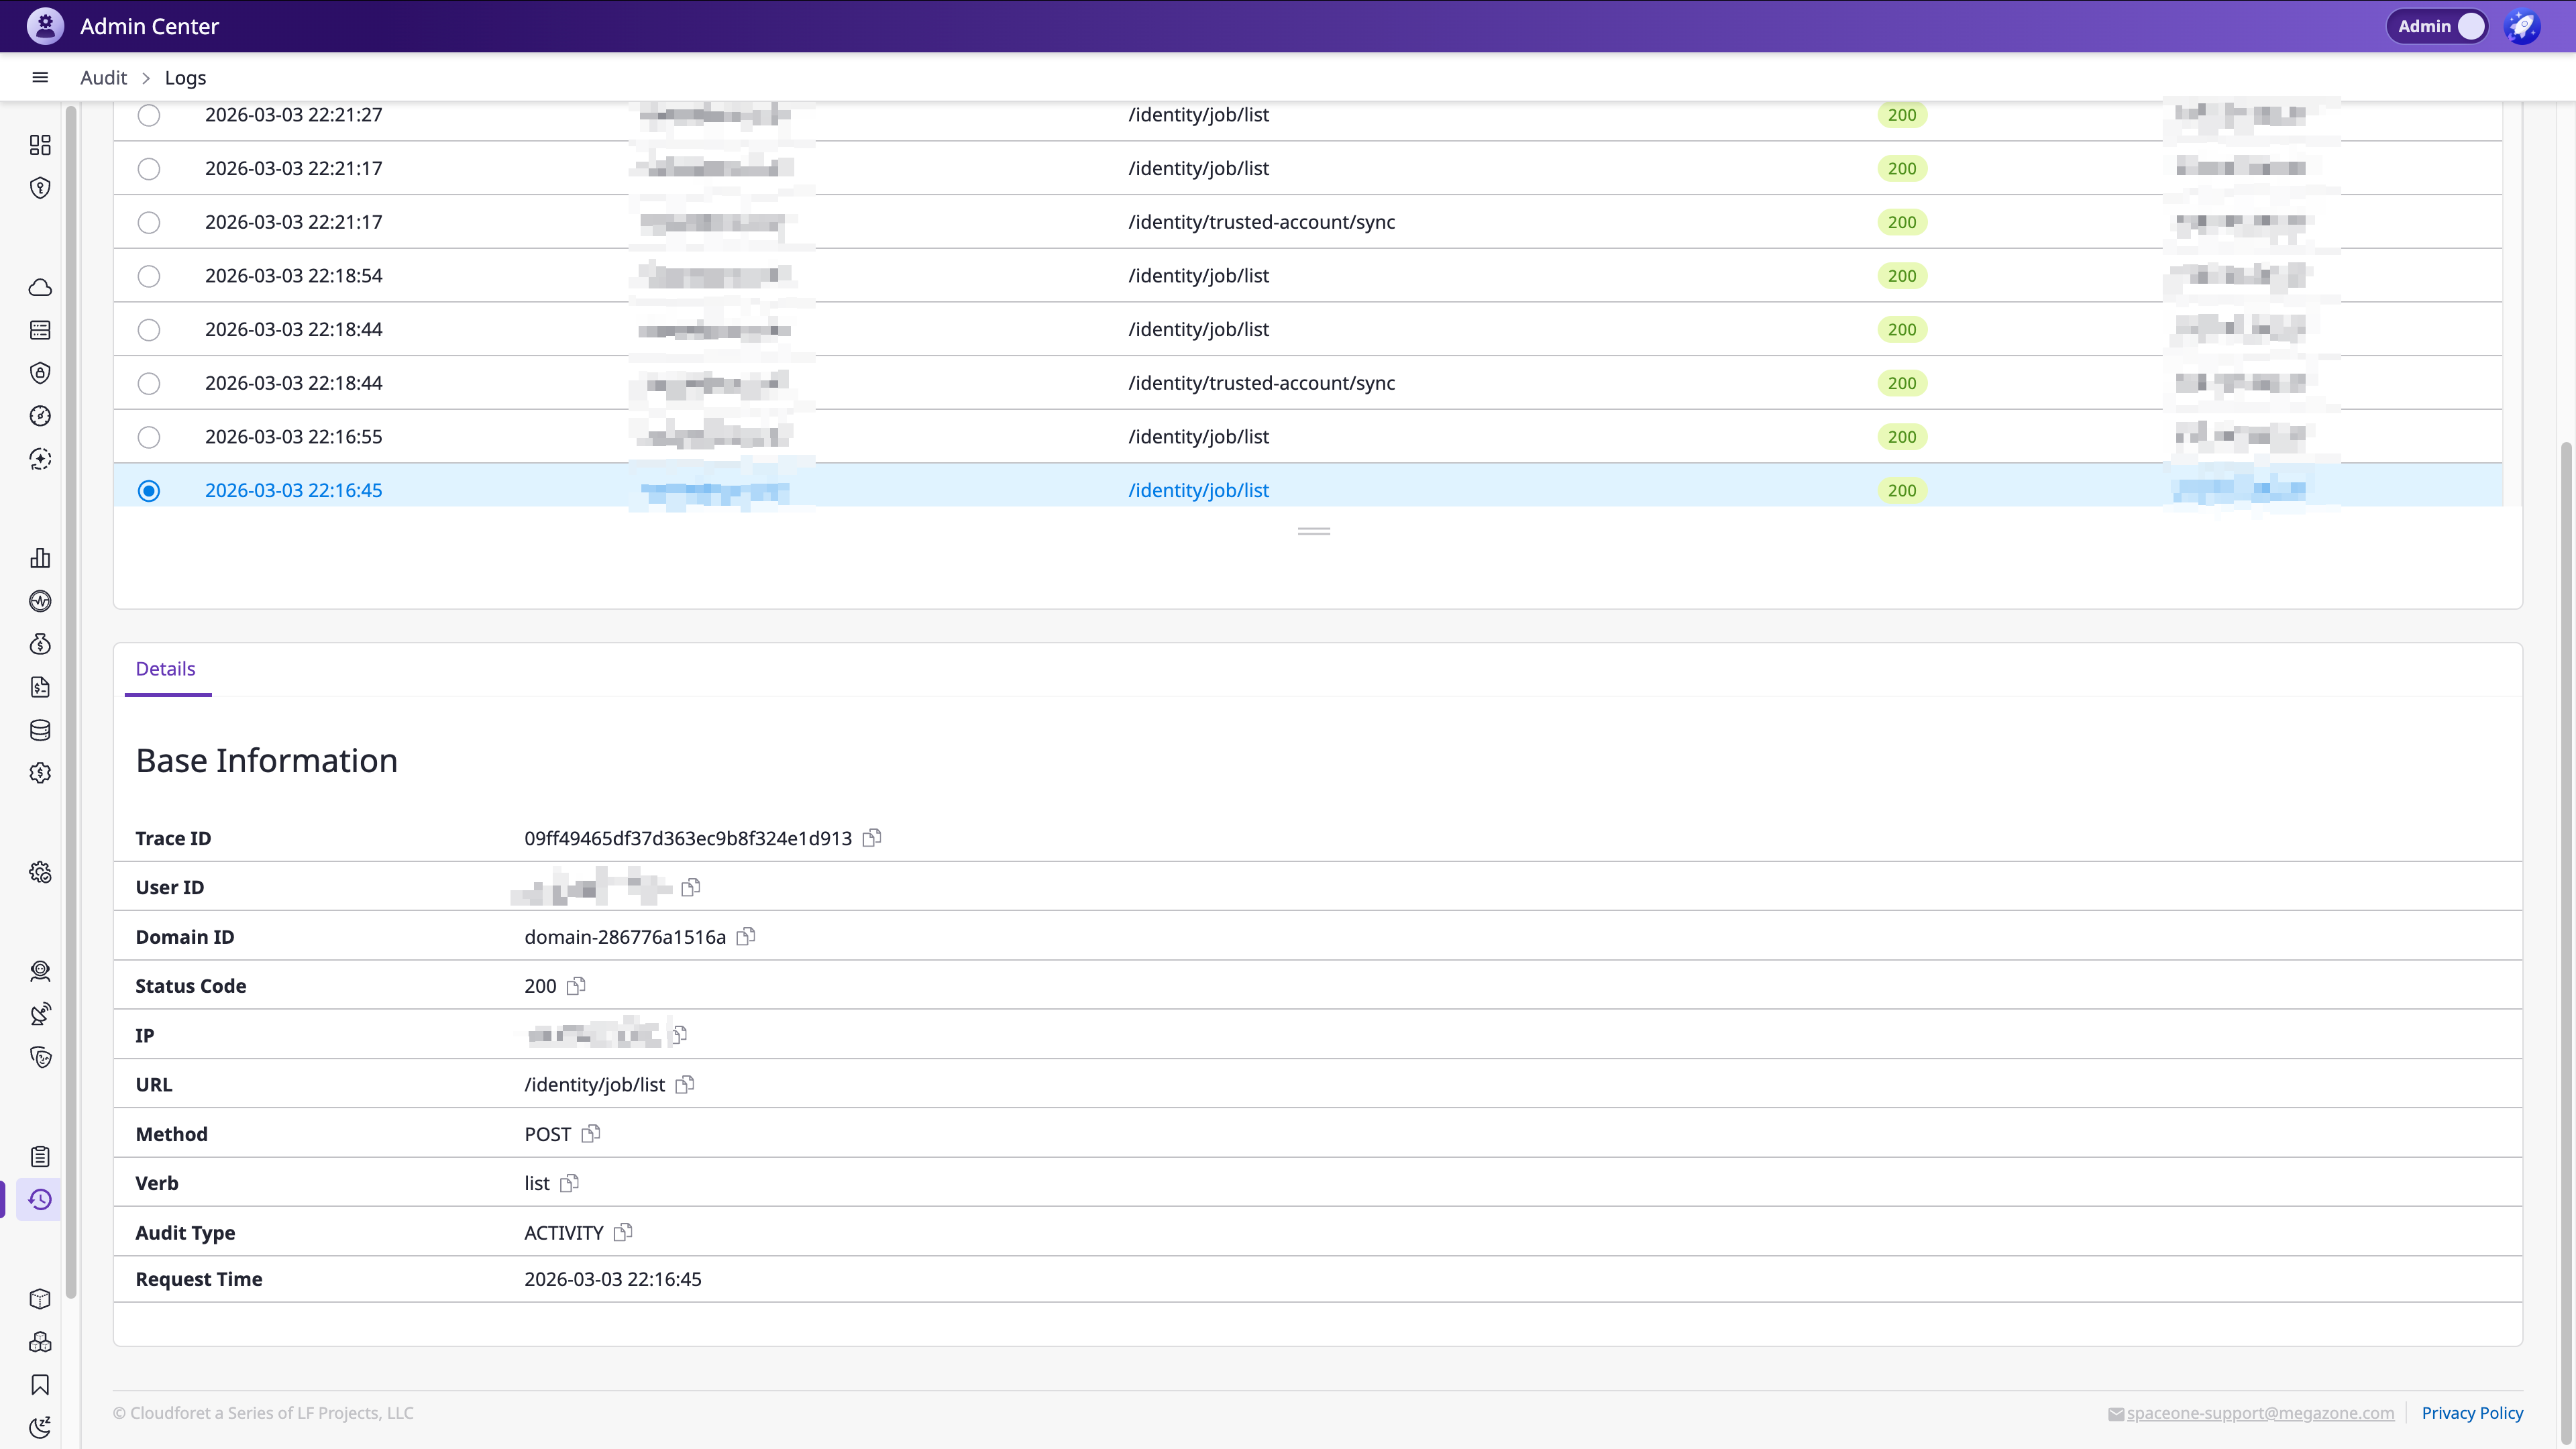The width and height of the screenshot is (2576, 1449).
Task: Open the cloud icon in sidebar
Action: pos(40,288)
